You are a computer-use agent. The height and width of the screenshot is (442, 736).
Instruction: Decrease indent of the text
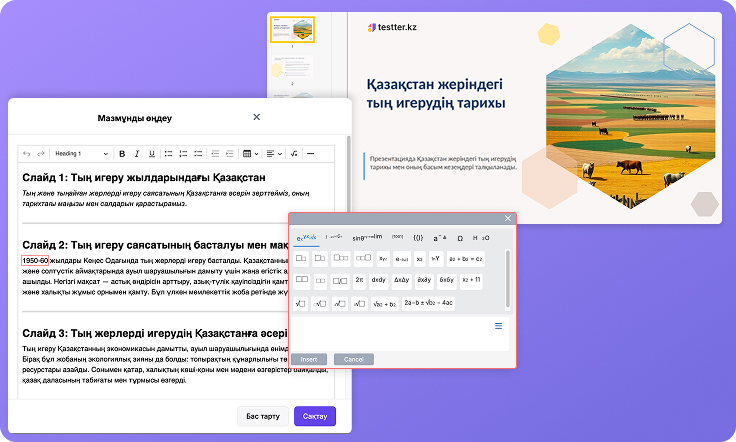[215, 154]
